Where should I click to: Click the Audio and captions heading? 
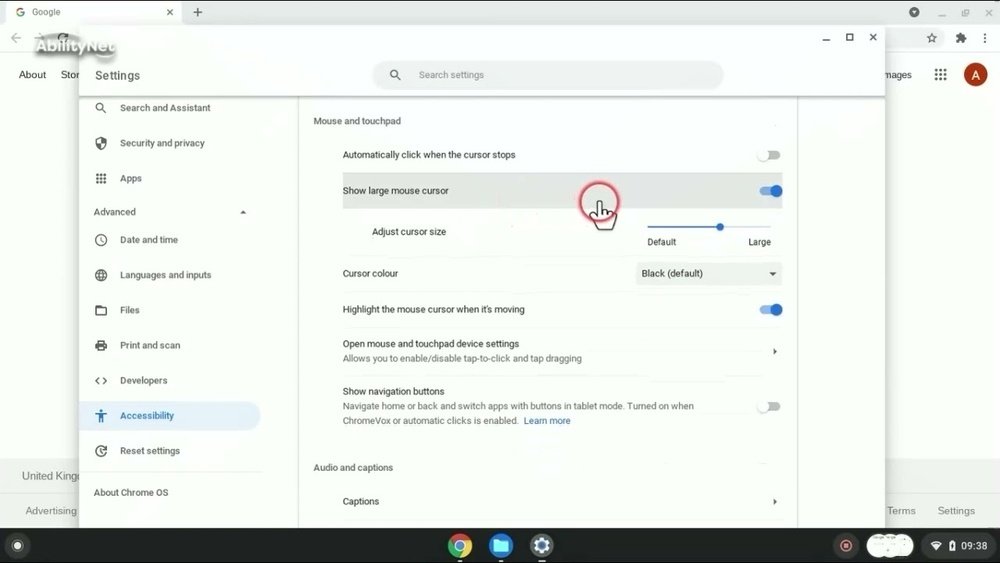(353, 467)
